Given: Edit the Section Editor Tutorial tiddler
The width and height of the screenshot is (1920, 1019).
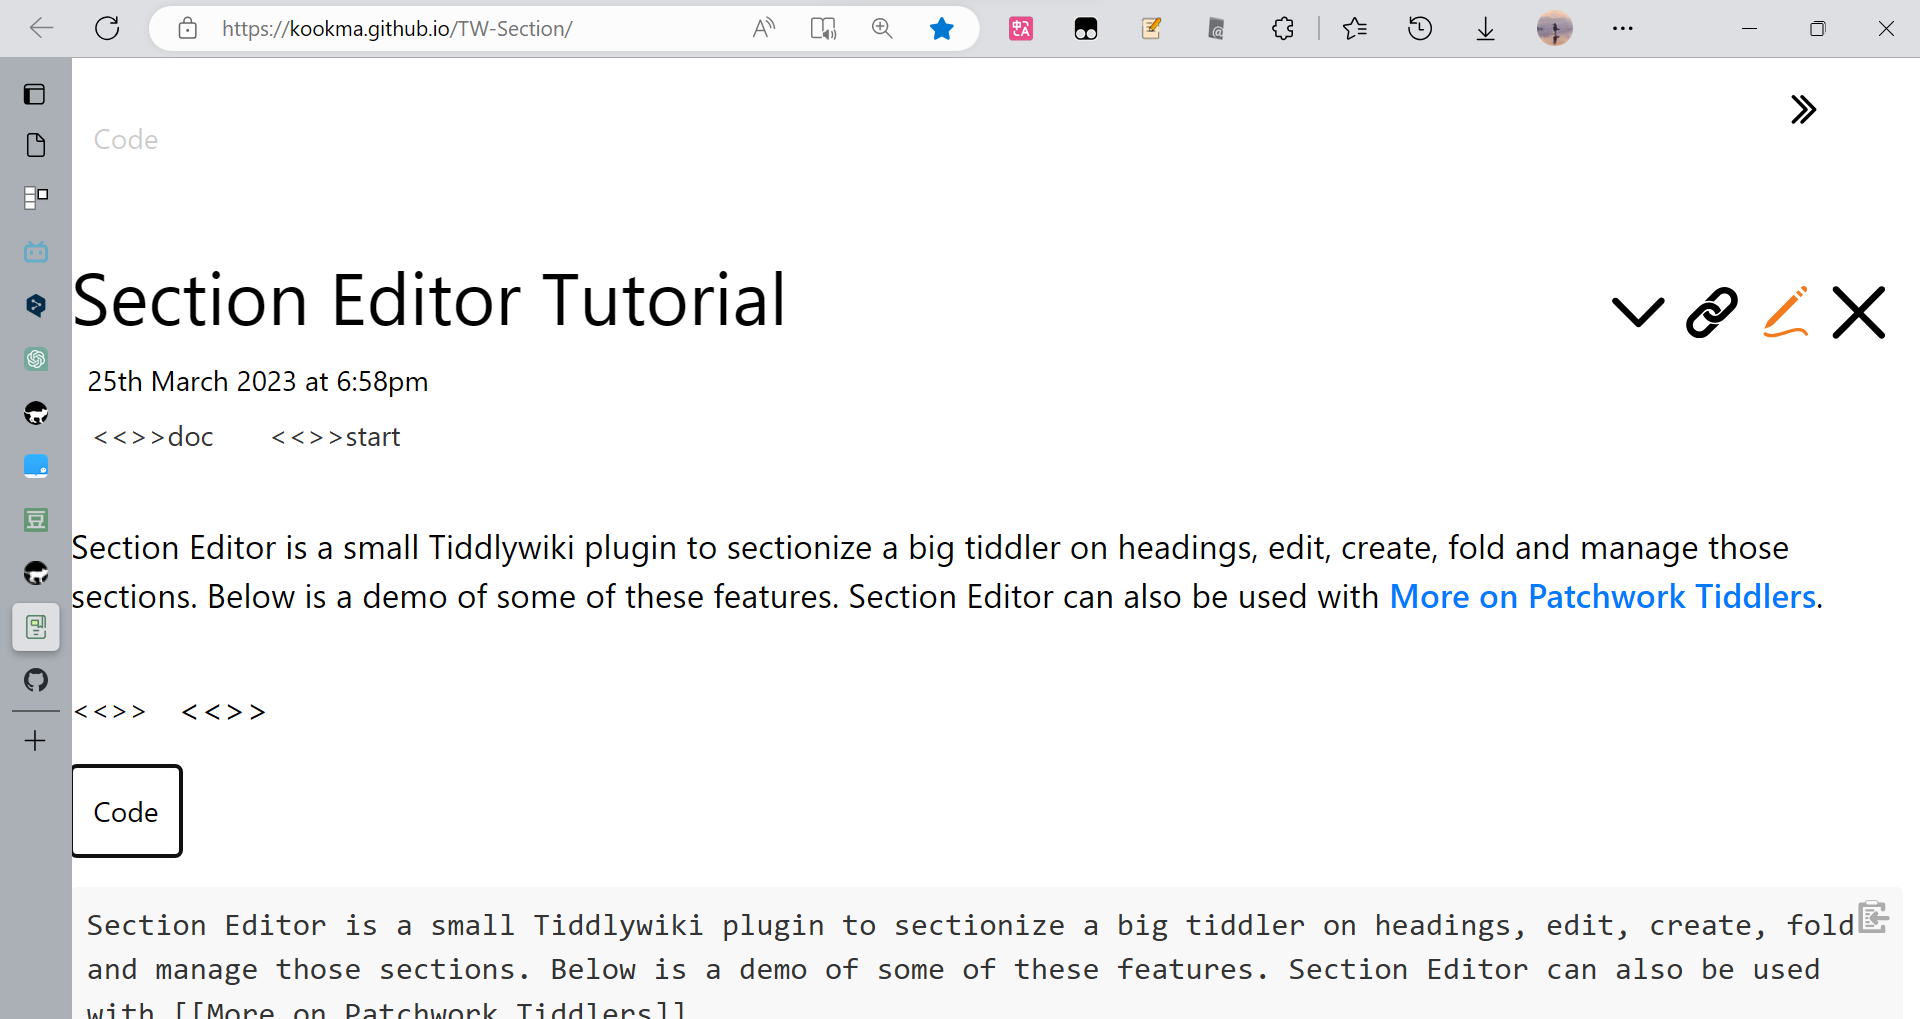Looking at the screenshot, I should (1785, 312).
